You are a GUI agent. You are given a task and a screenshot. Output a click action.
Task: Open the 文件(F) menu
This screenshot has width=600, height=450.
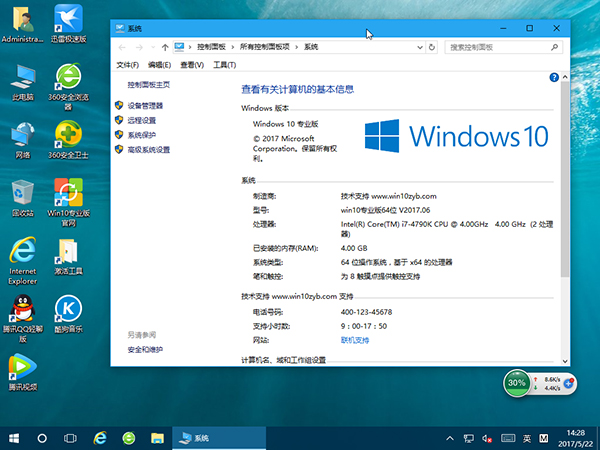coord(127,65)
